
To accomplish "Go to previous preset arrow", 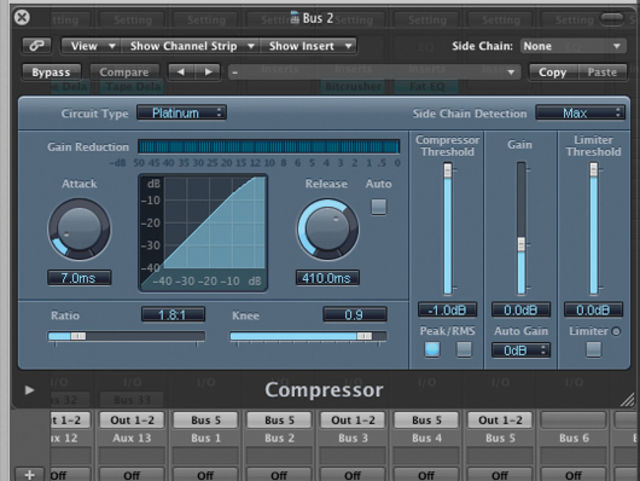I will click(181, 72).
